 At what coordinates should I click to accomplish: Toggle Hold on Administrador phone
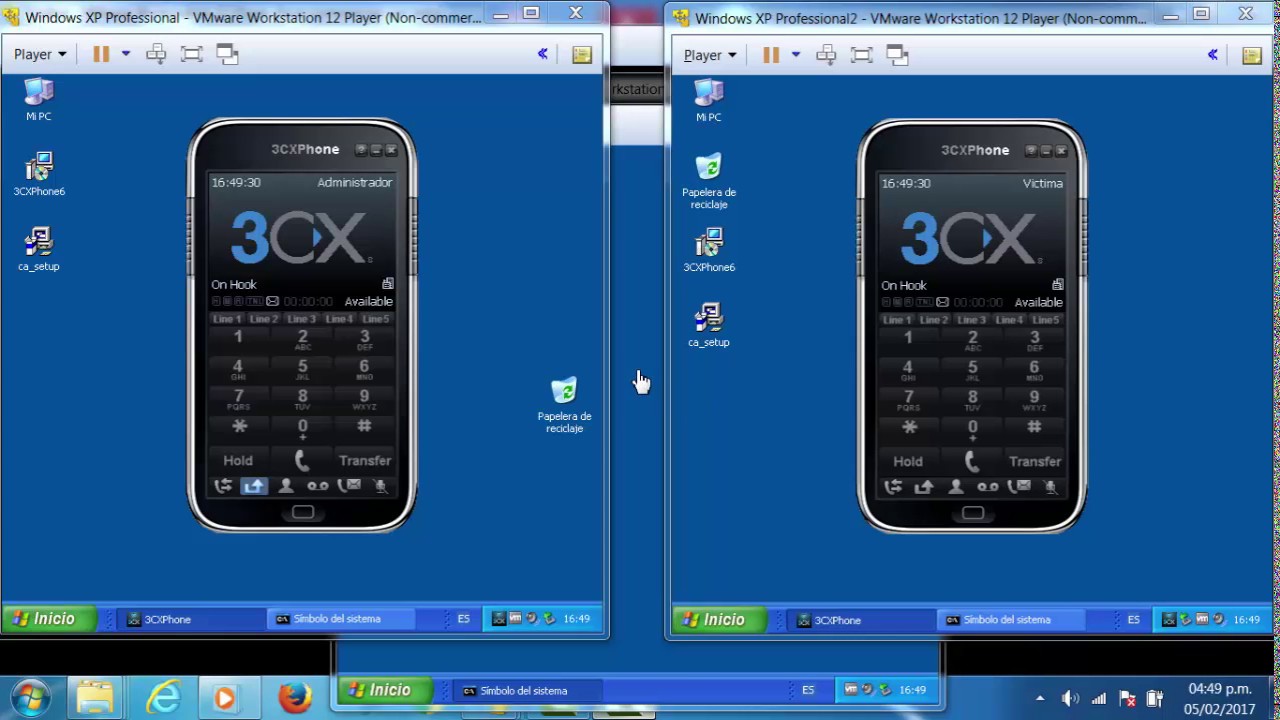[x=238, y=460]
